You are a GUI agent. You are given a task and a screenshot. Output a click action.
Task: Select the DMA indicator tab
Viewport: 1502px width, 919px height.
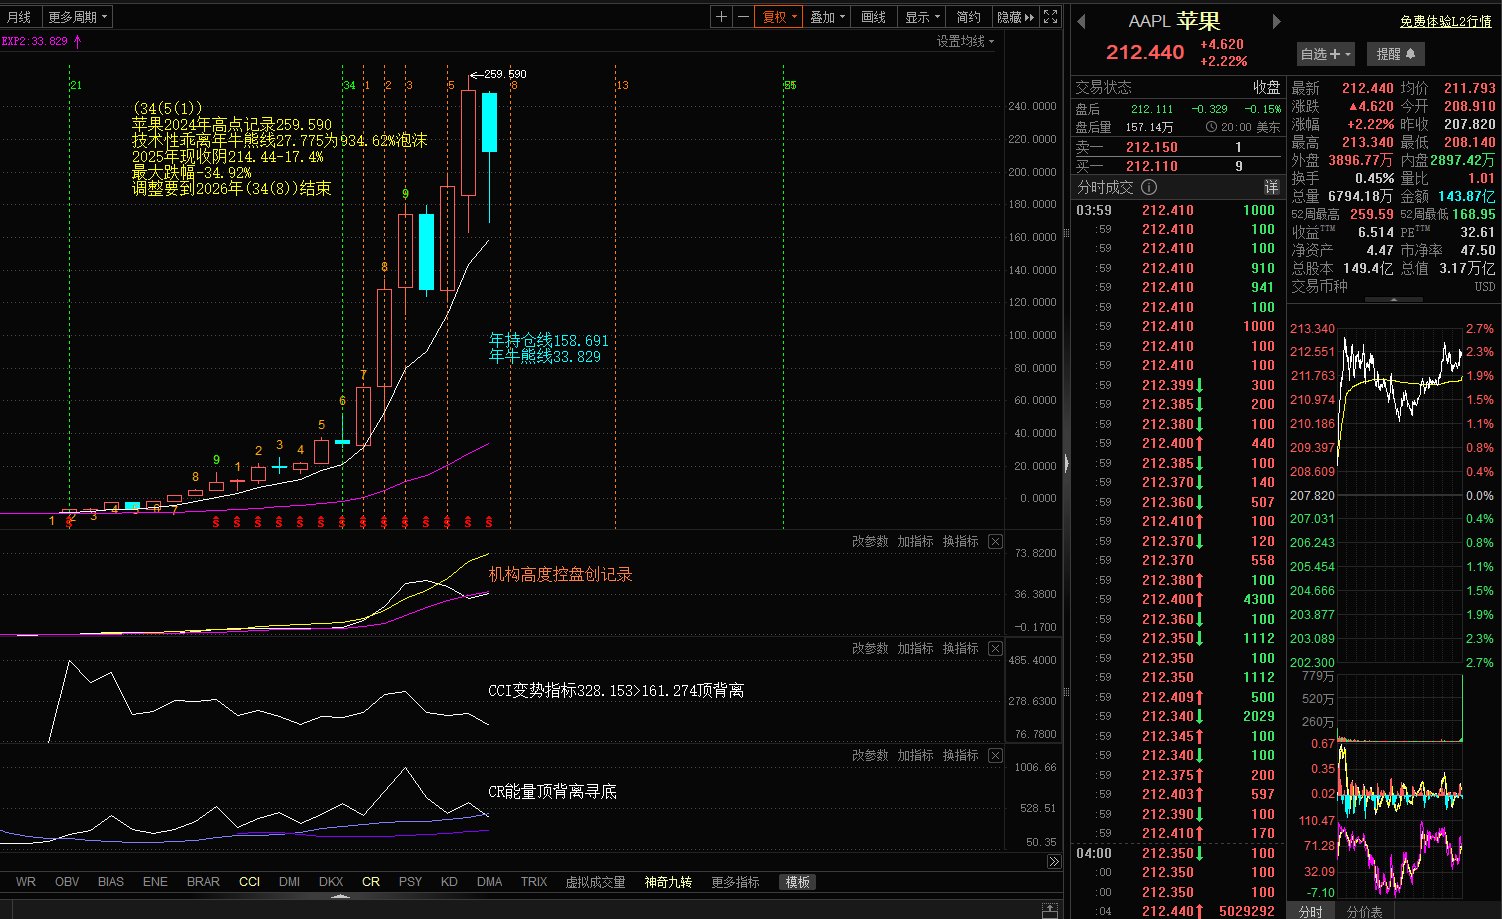tap(490, 882)
